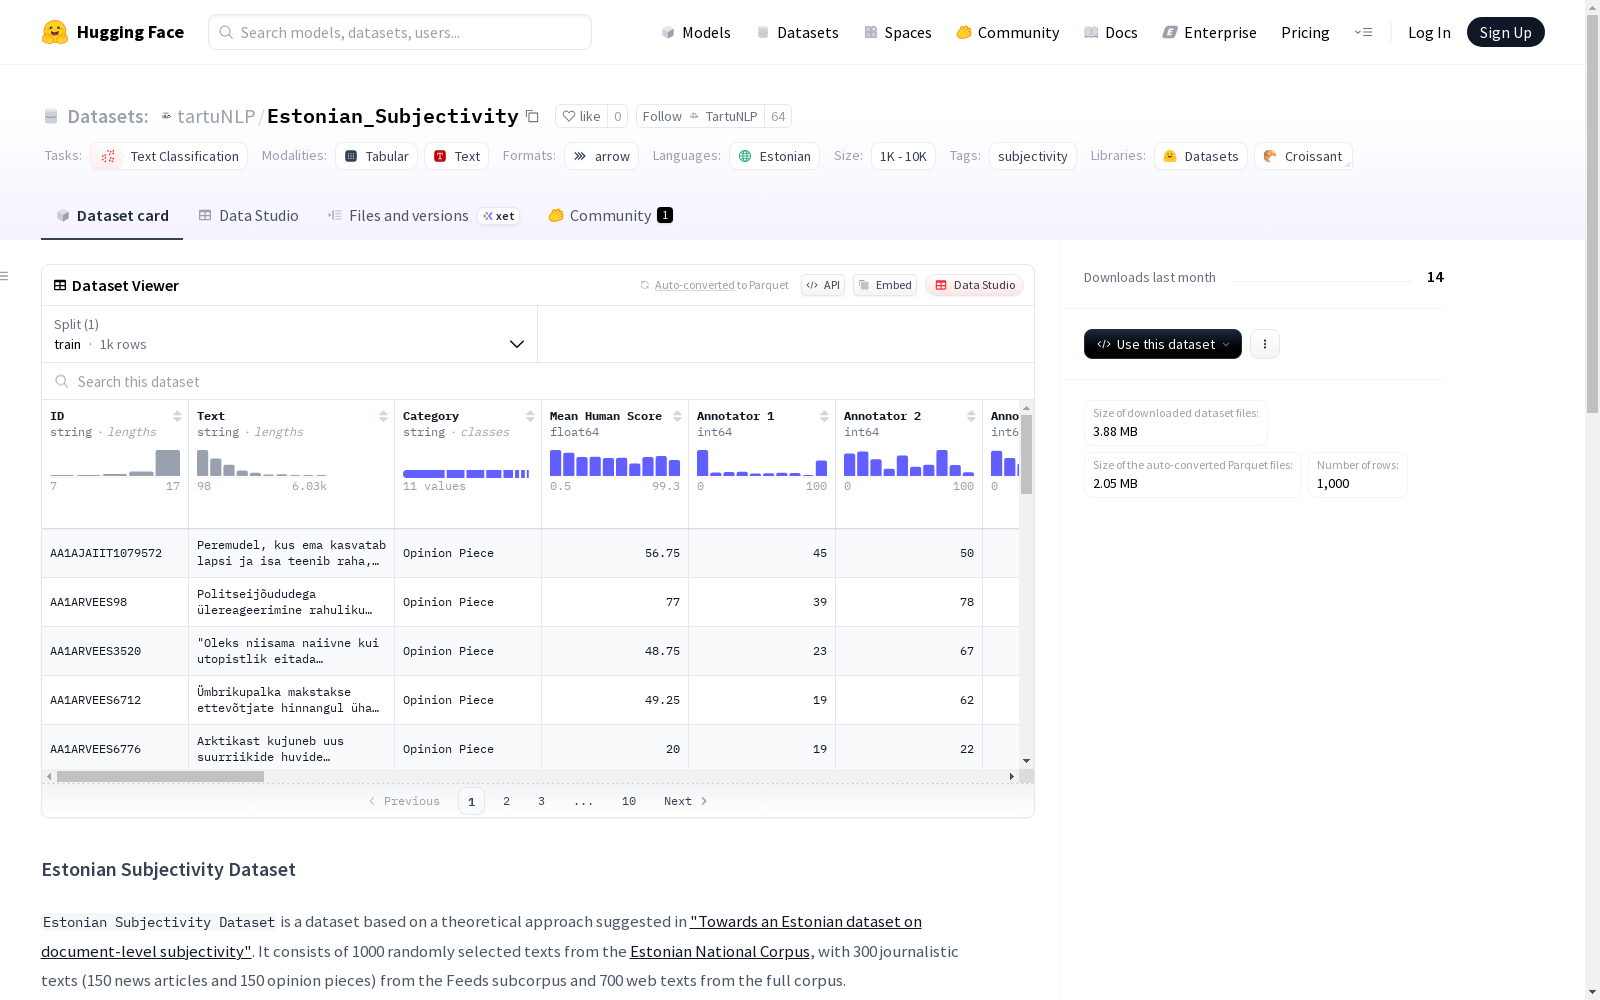Viewport: 1600px width, 1000px height.
Task: Go to Datasets in the top navigation
Action: point(797,32)
